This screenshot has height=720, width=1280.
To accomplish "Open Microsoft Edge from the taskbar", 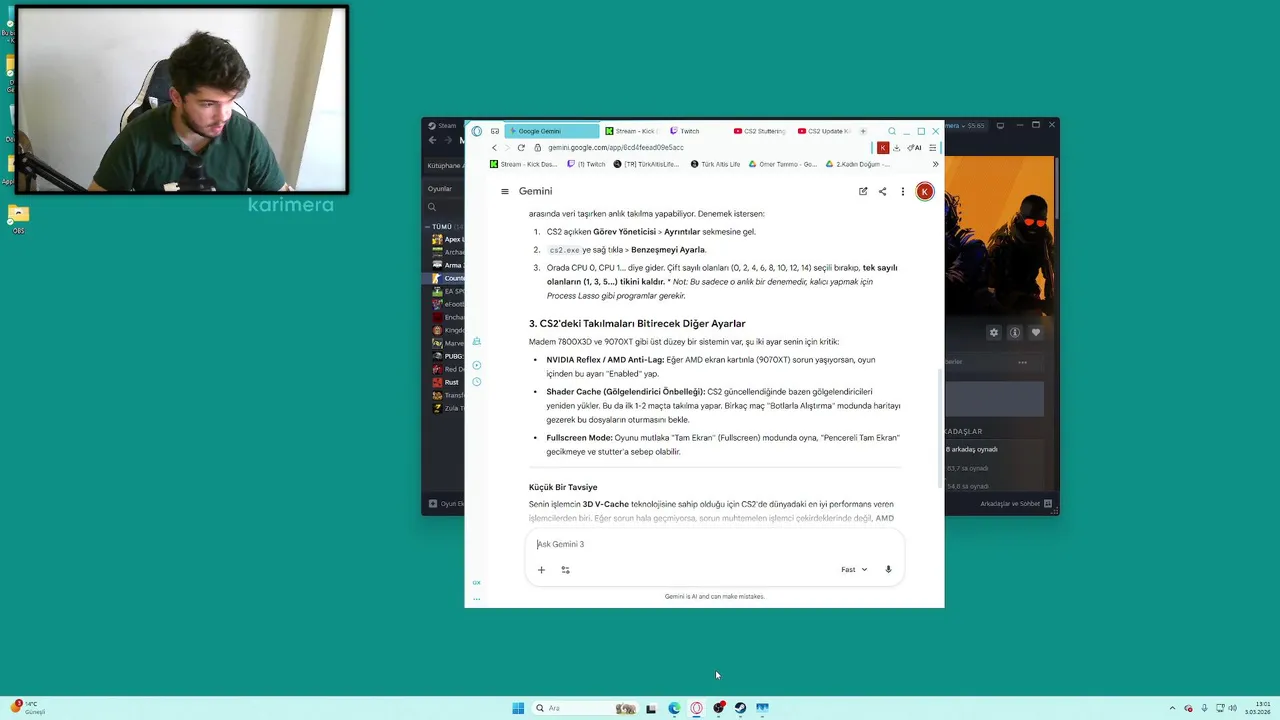I will pos(674,708).
